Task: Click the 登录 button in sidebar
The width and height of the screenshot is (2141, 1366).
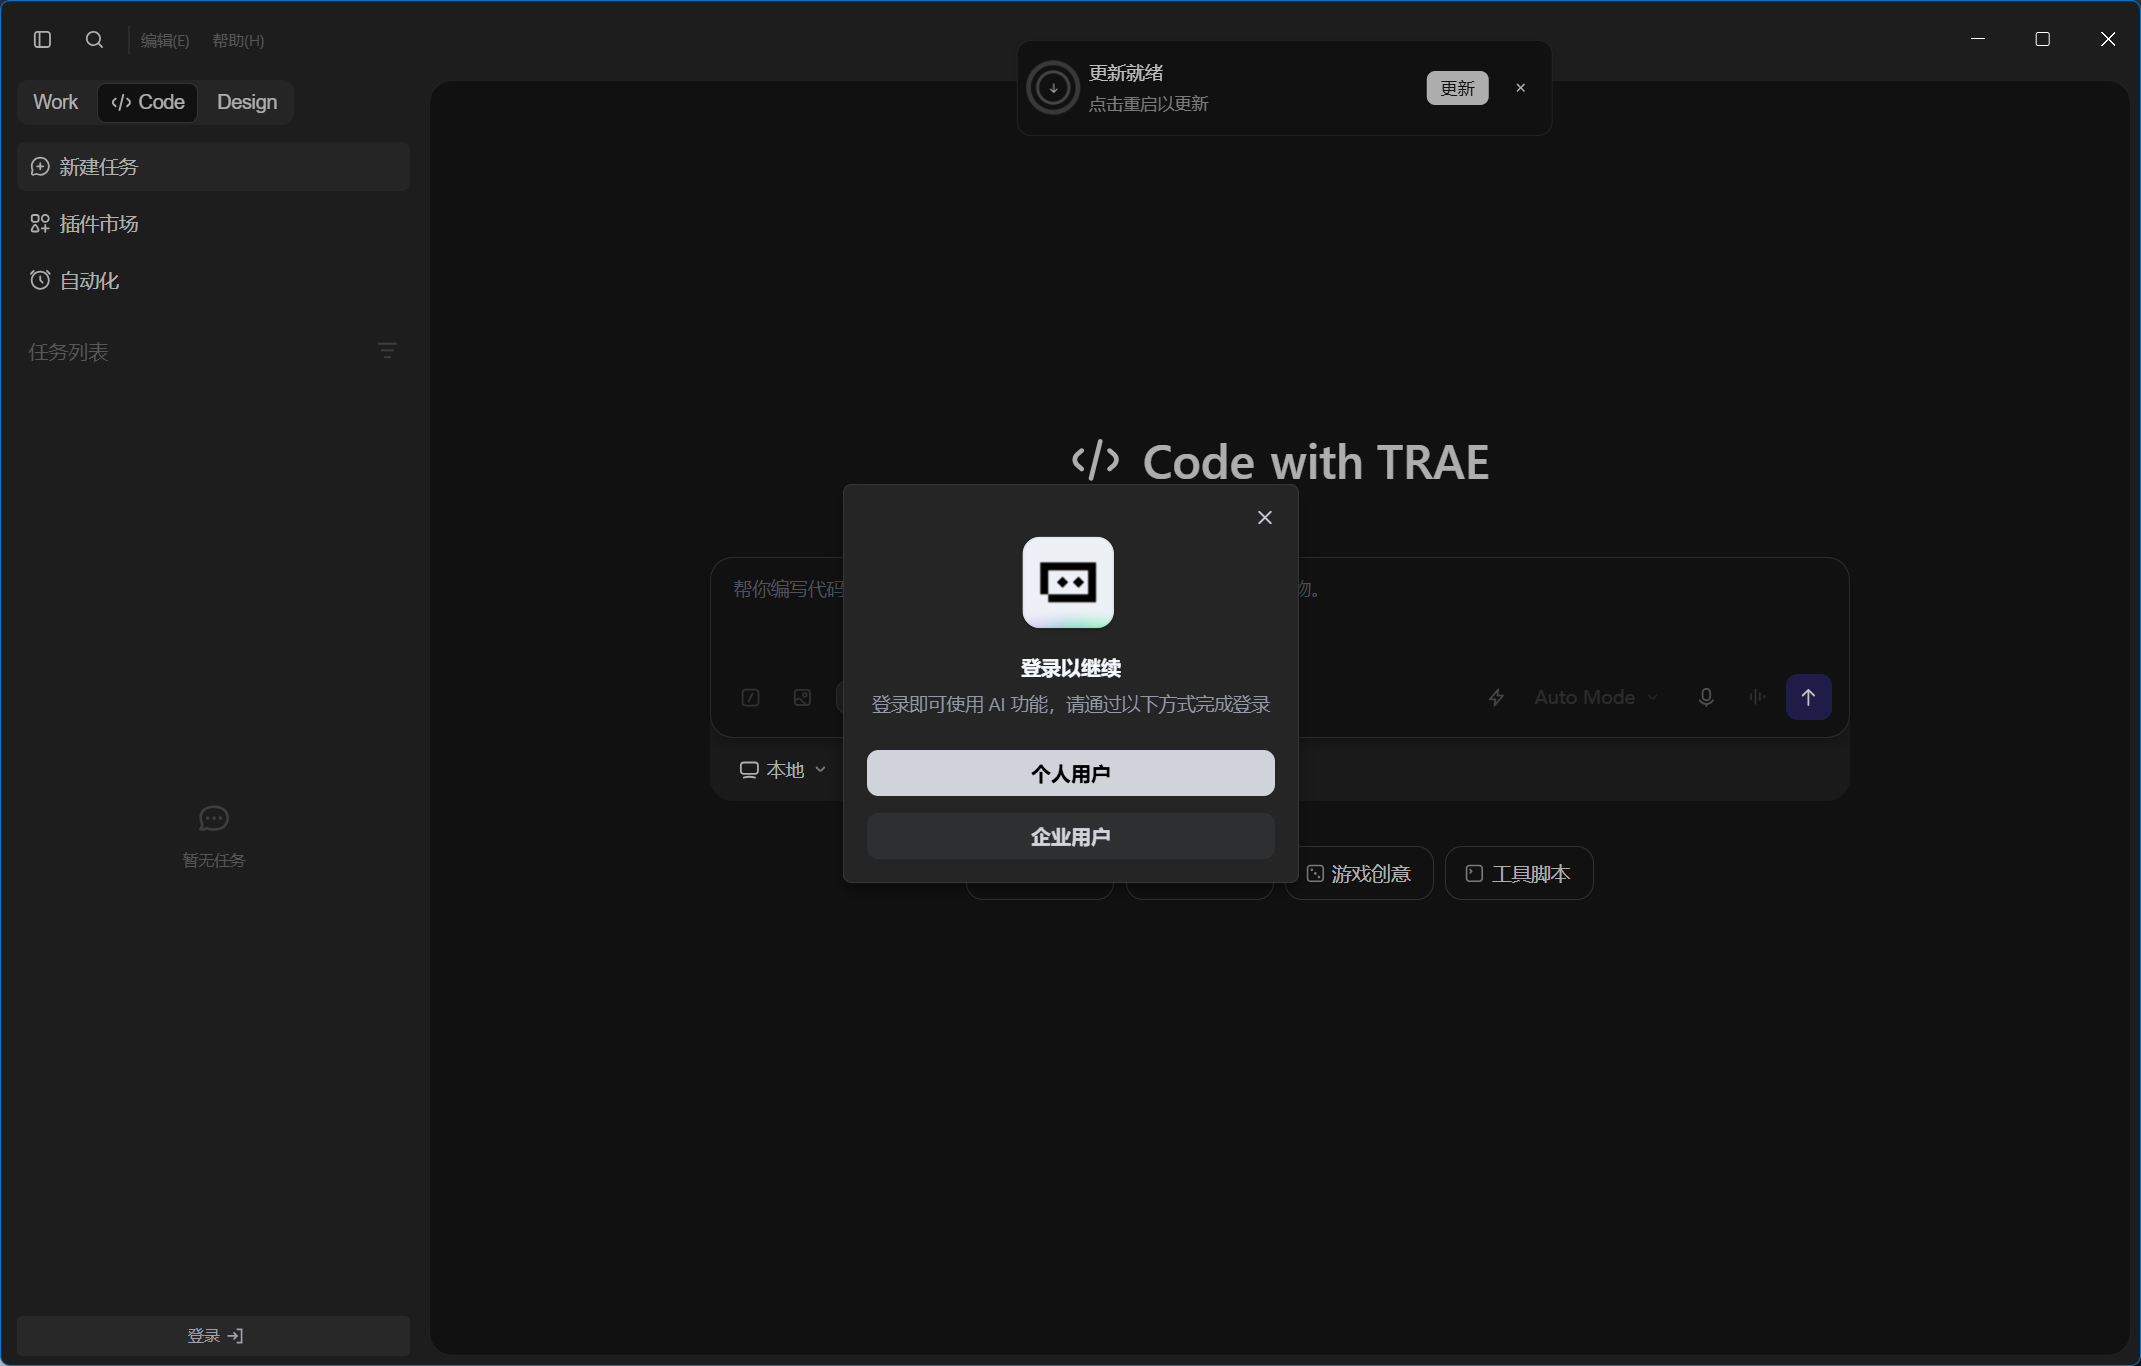Action: (214, 1336)
